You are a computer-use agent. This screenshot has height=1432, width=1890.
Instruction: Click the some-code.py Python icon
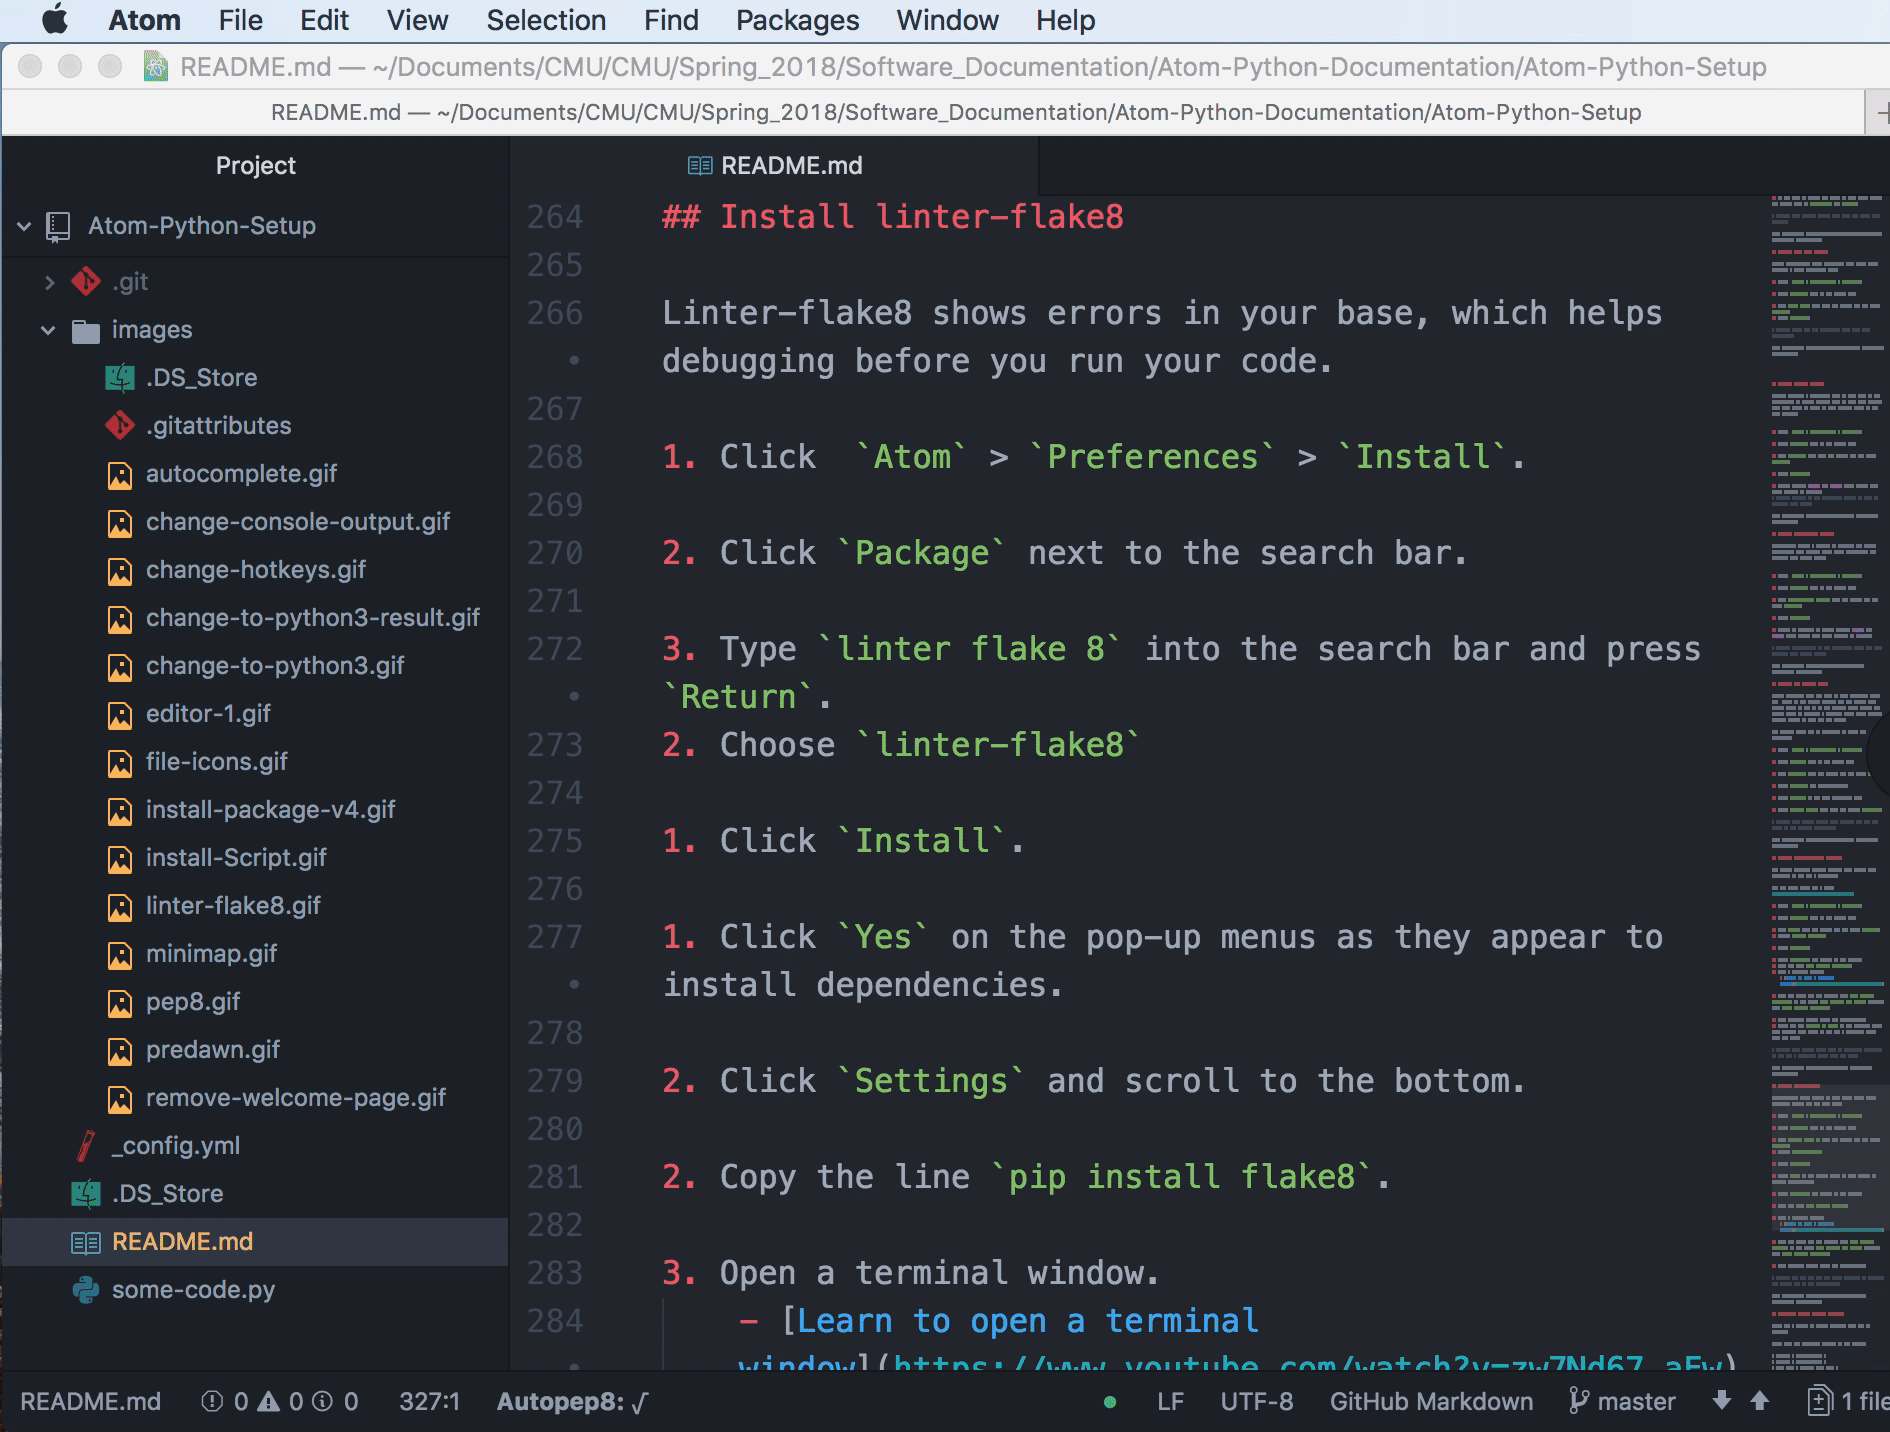tap(86, 1290)
